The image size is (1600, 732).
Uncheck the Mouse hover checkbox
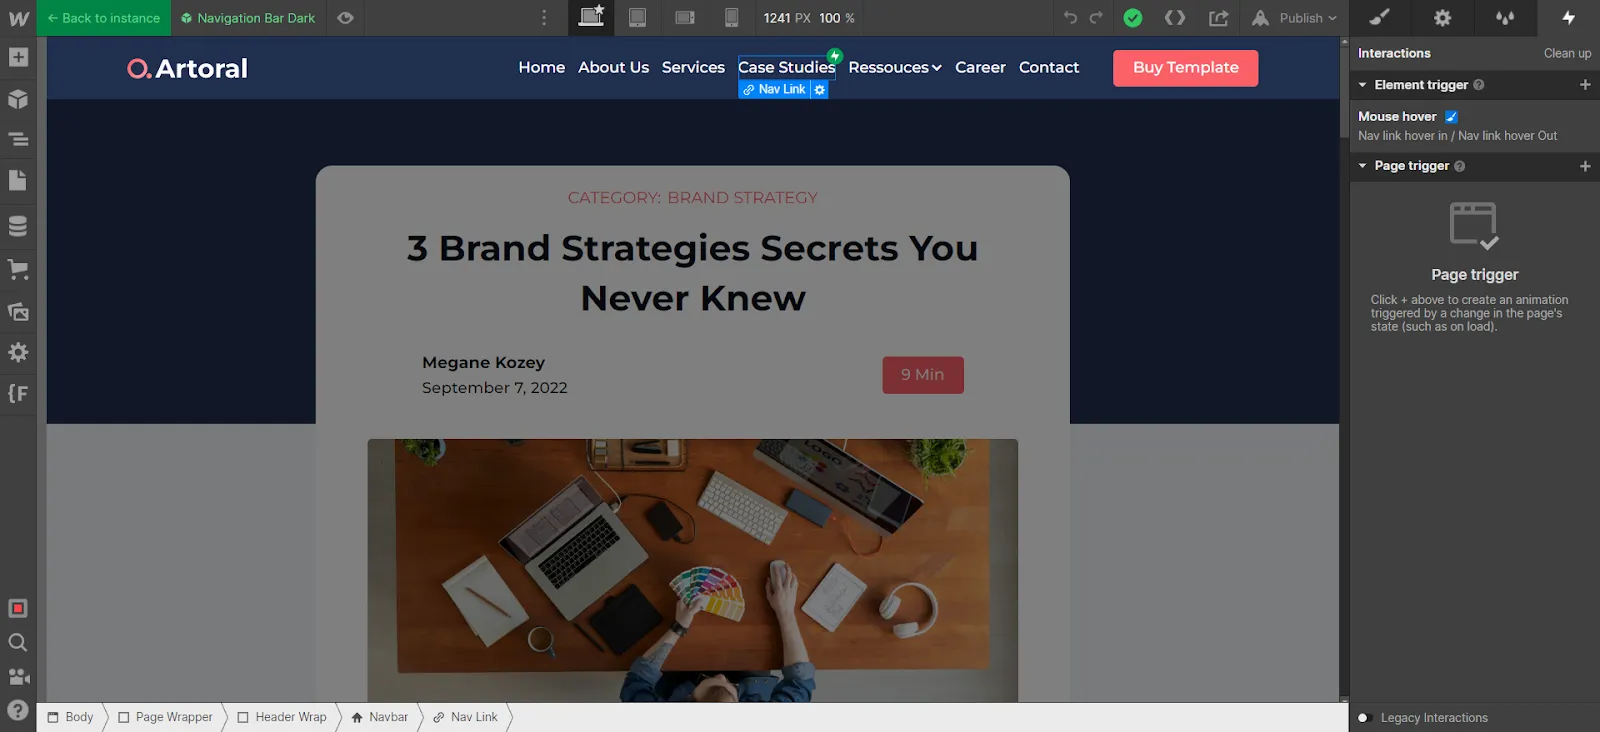pos(1451,117)
